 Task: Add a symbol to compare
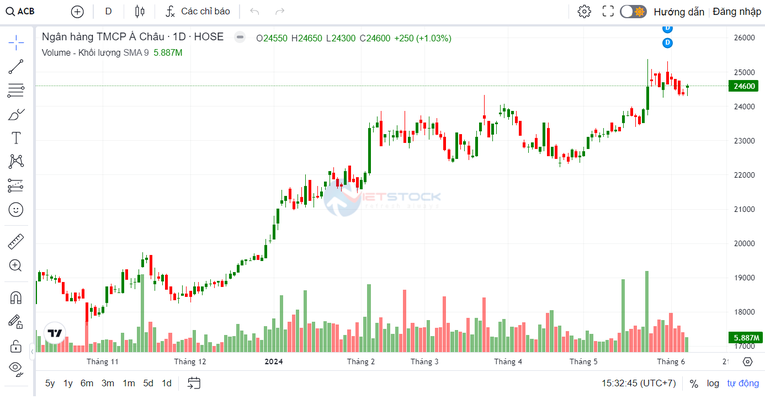77,12
